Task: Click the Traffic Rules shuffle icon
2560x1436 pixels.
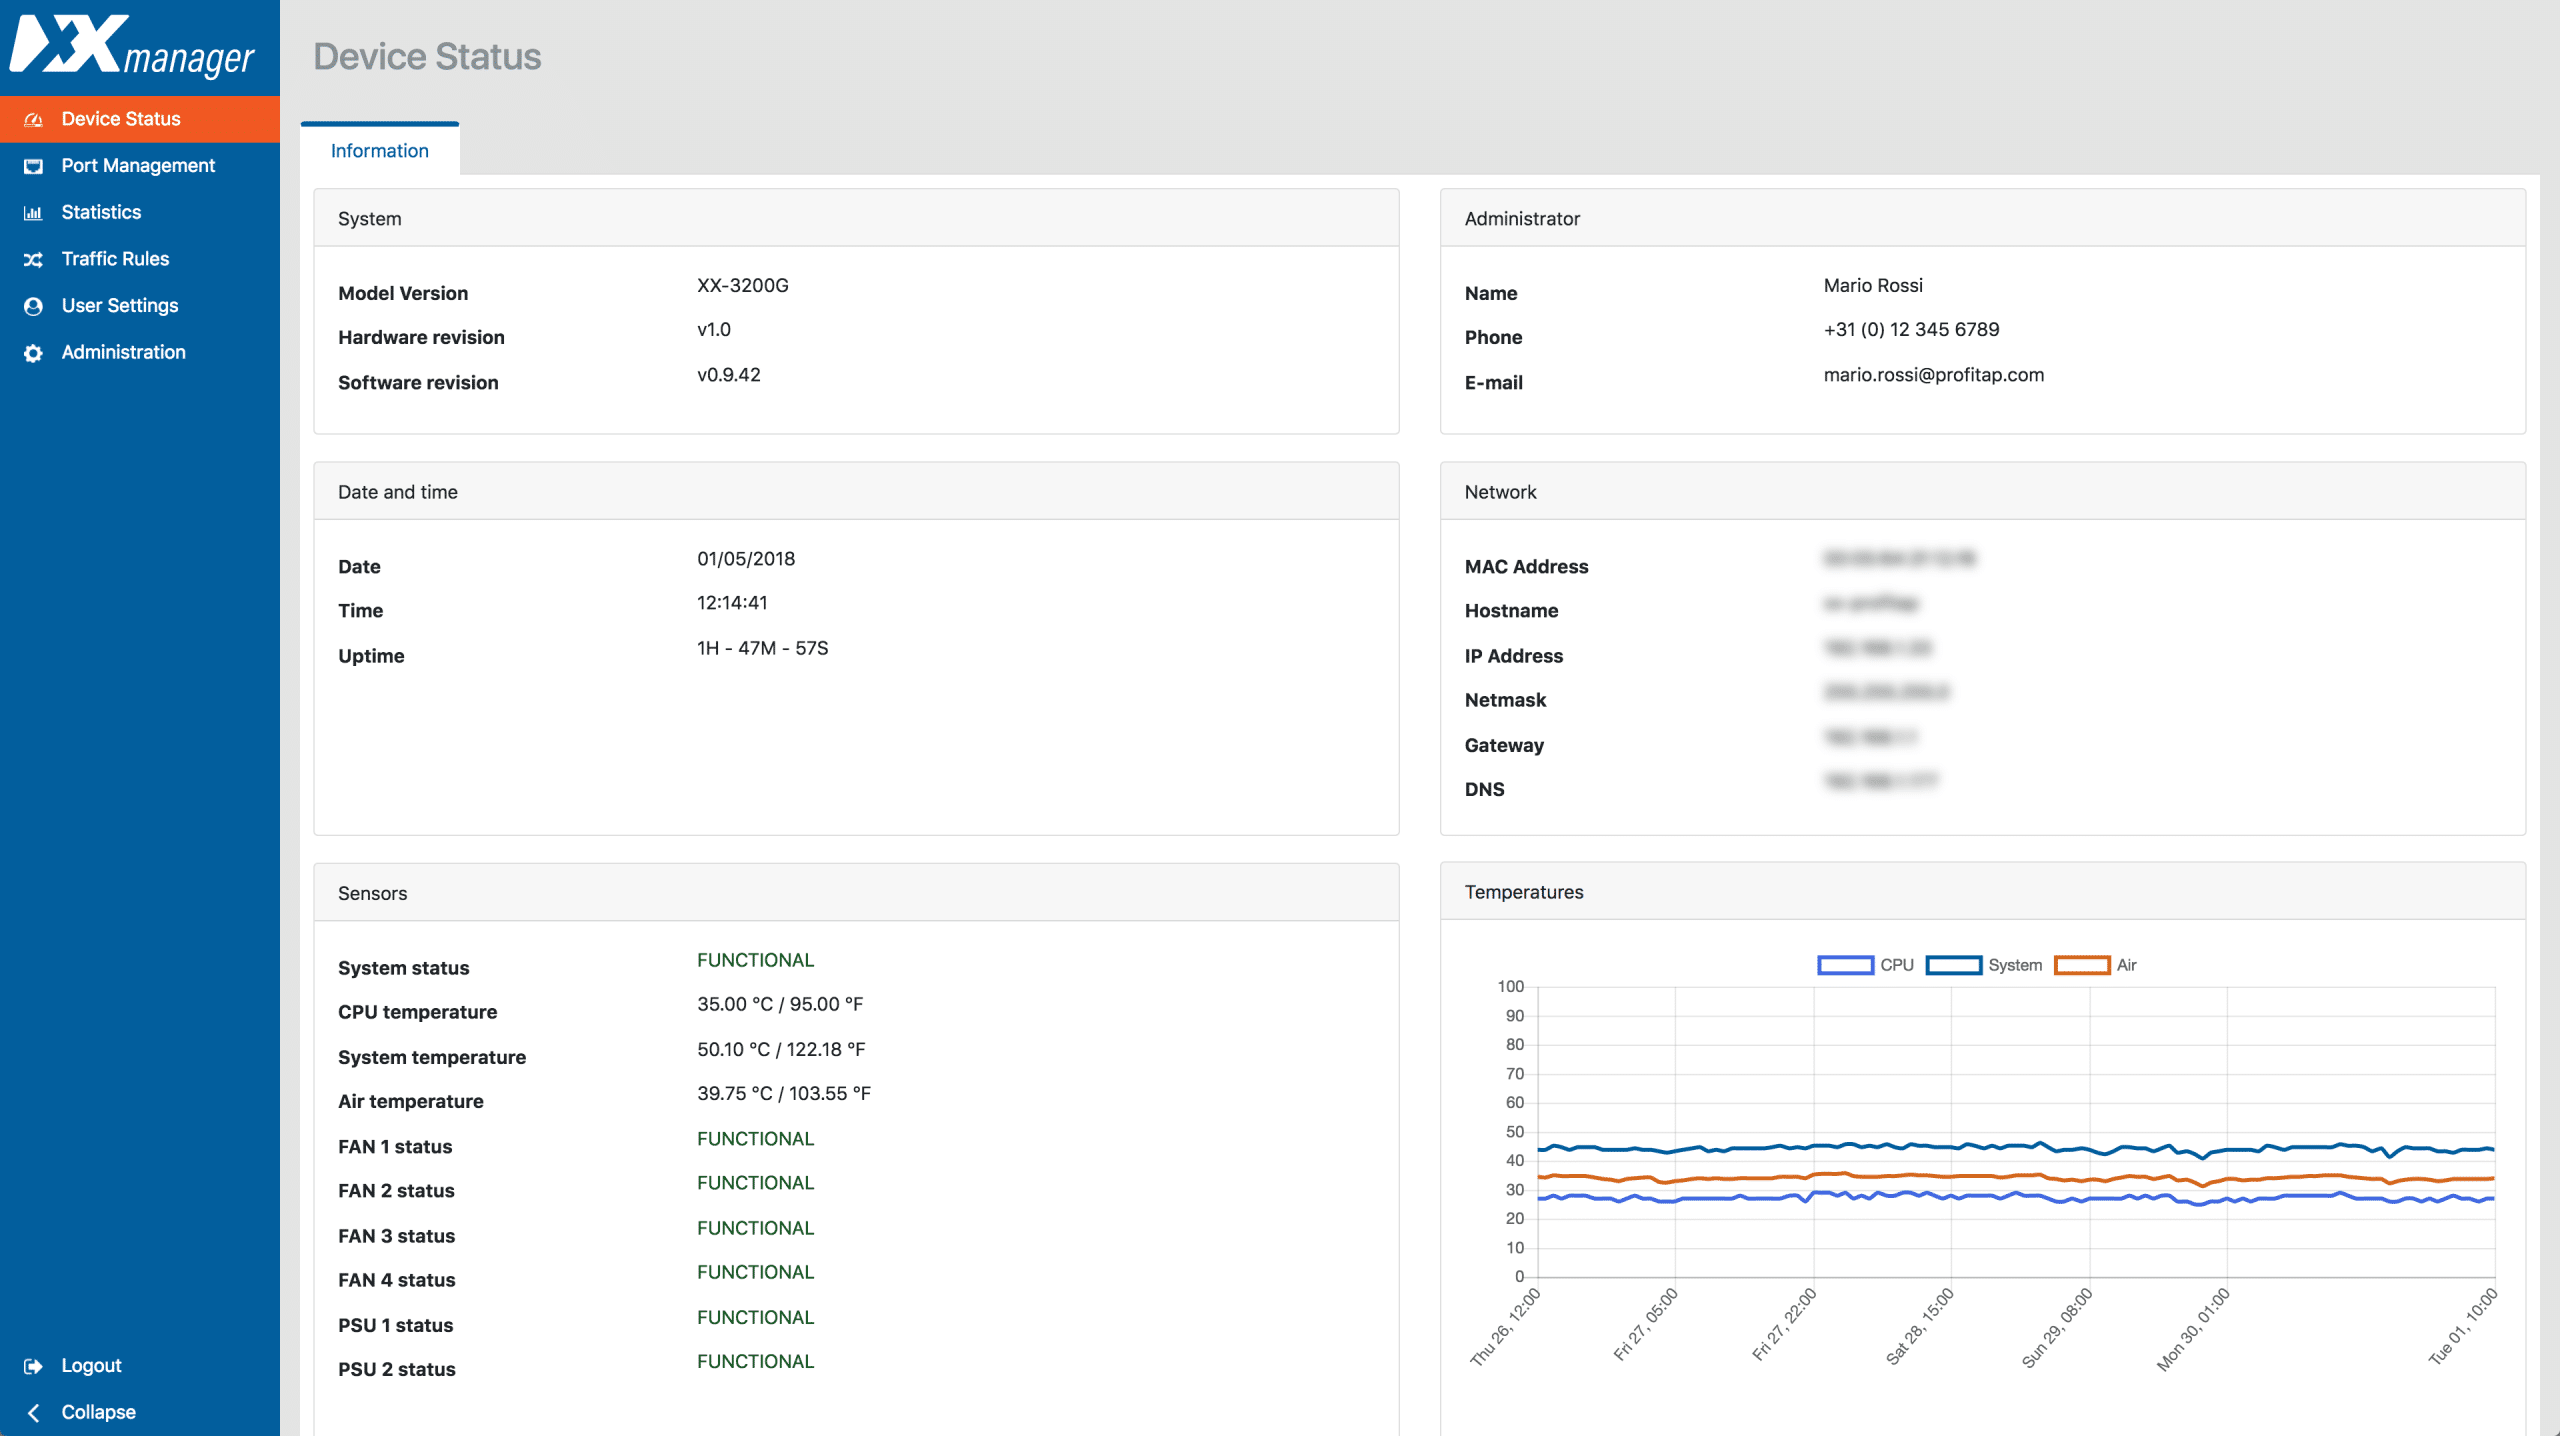Action: click(x=33, y=259)
